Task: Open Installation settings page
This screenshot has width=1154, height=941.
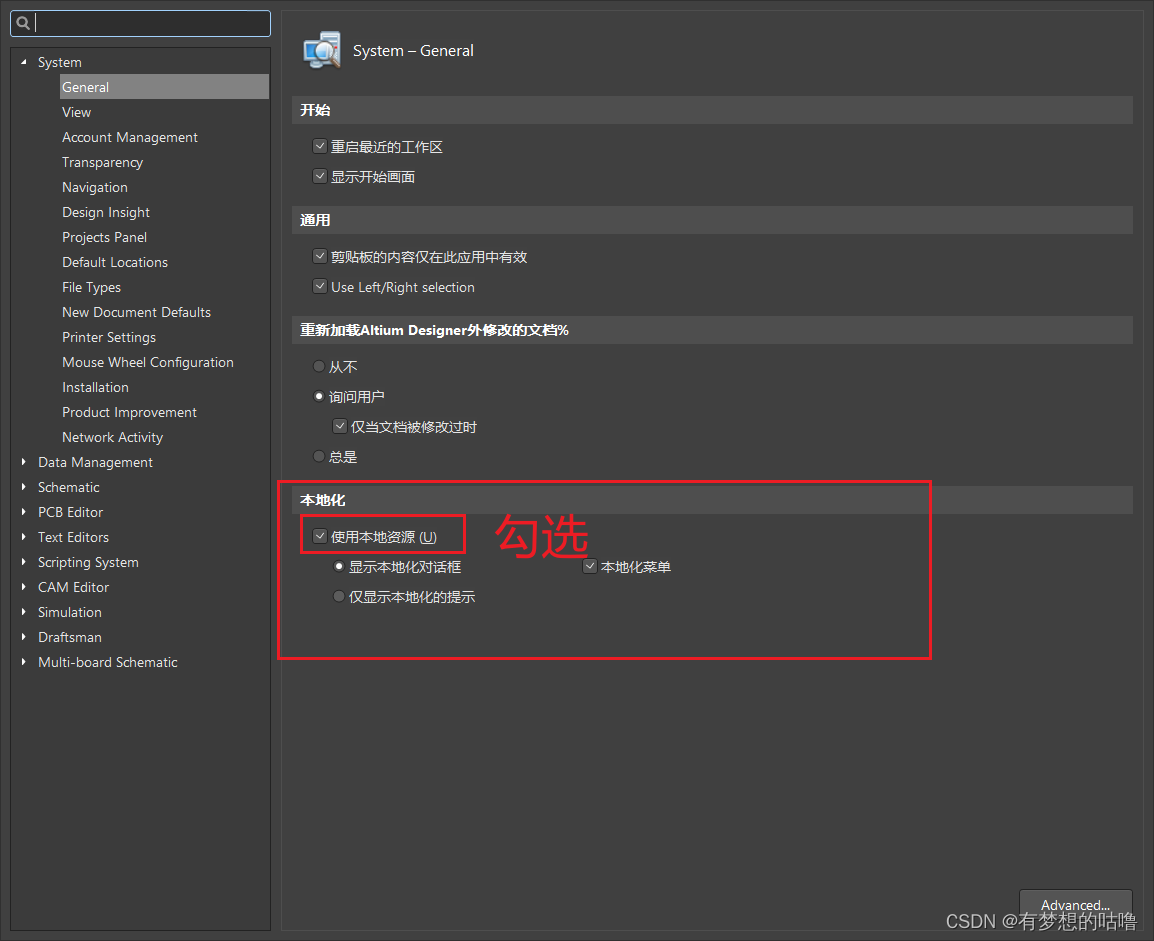Action: [95, 387]
